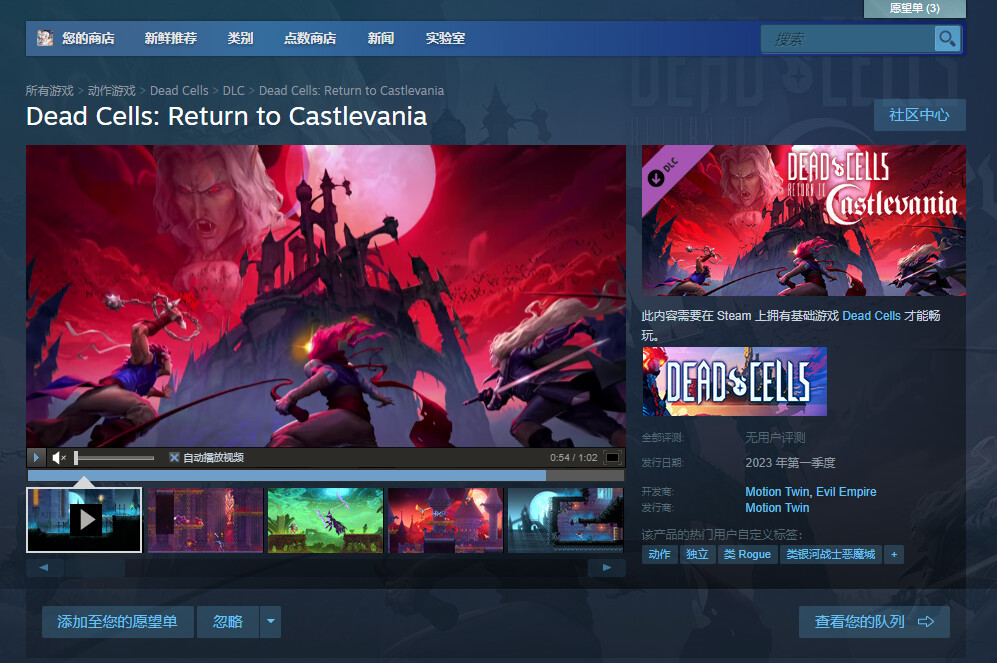Screen dimensions: 997x663
Task: Select the second screenshot thumbnail with red tower
Action: point(205,520)
